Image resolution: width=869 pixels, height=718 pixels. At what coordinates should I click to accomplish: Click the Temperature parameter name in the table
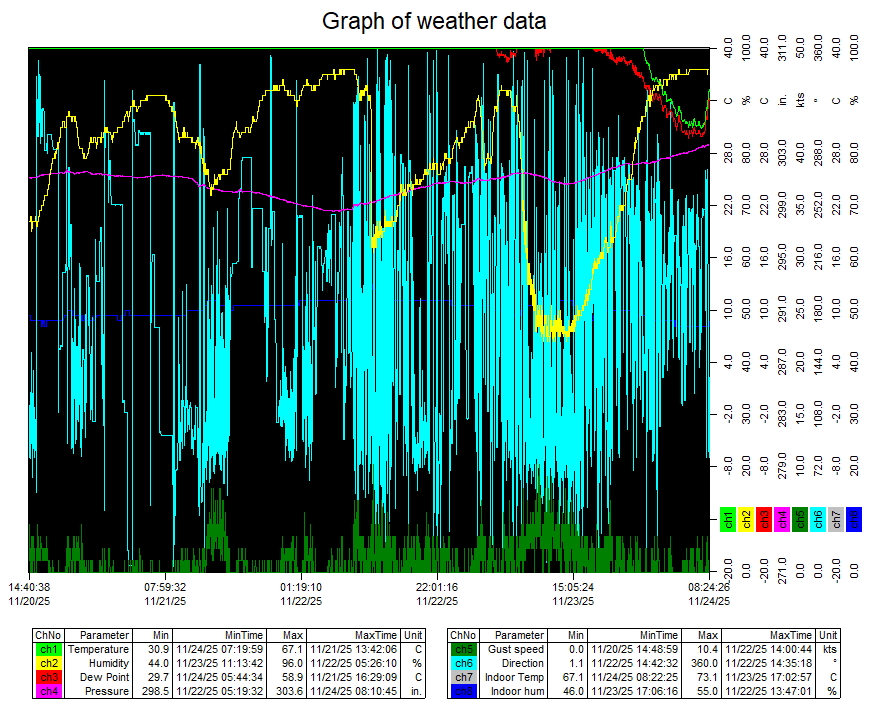(98, 649)
